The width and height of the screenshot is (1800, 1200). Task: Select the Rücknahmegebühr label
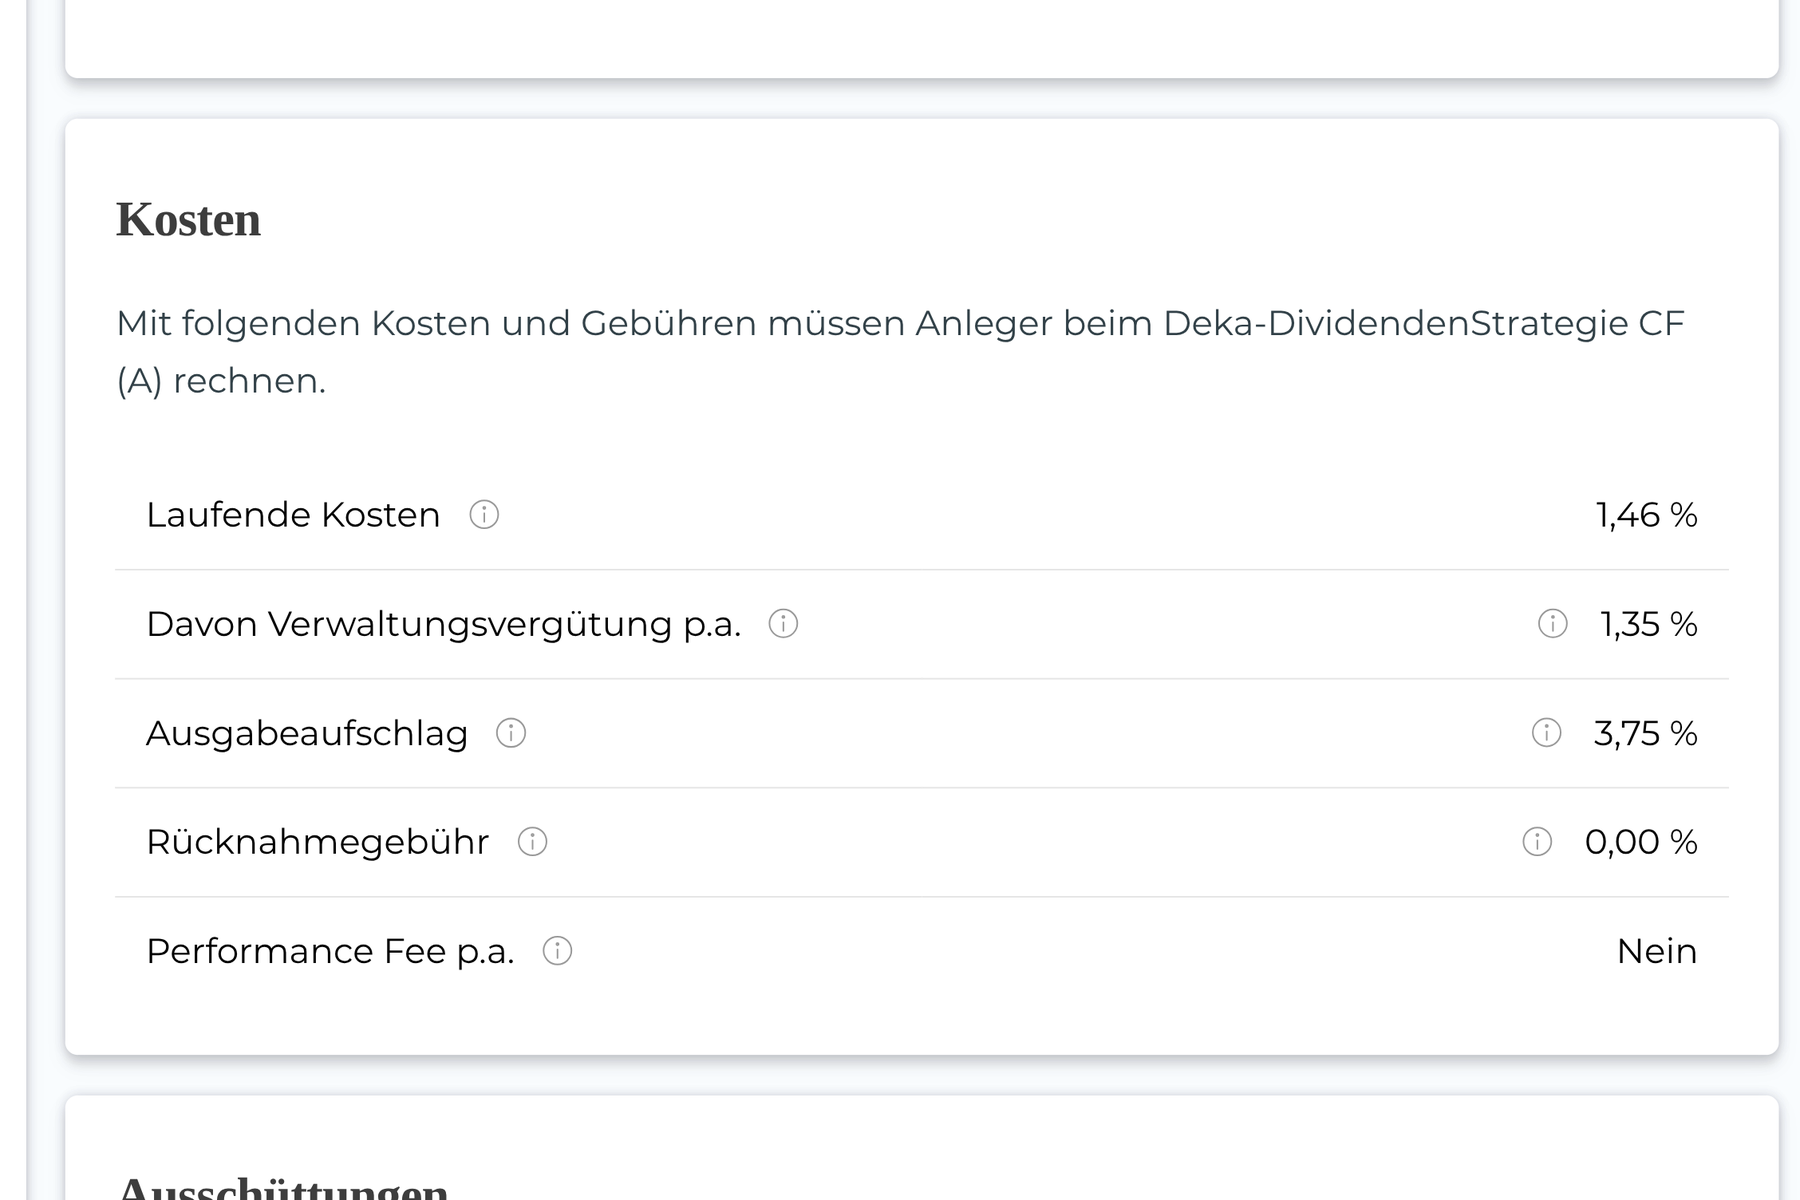[318, 842]
